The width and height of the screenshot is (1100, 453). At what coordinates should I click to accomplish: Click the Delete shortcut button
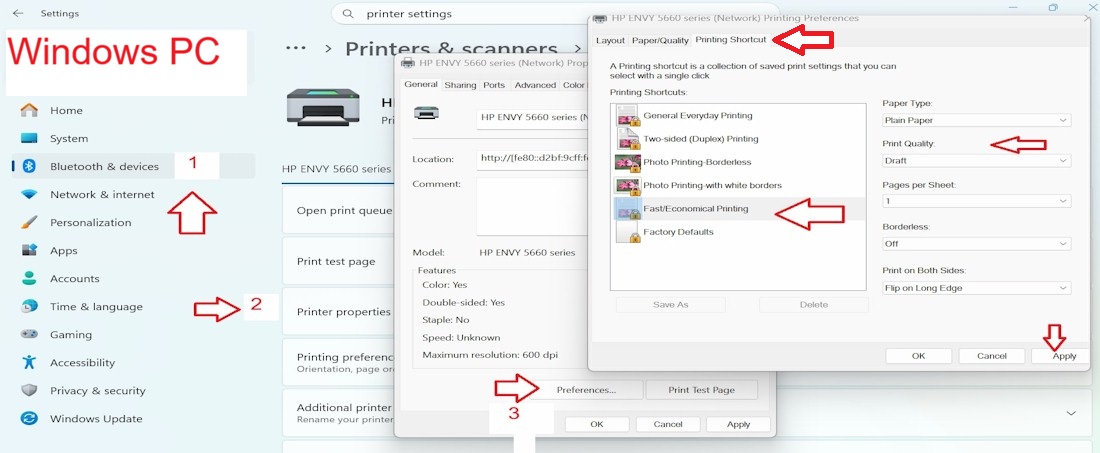point(814,305)
